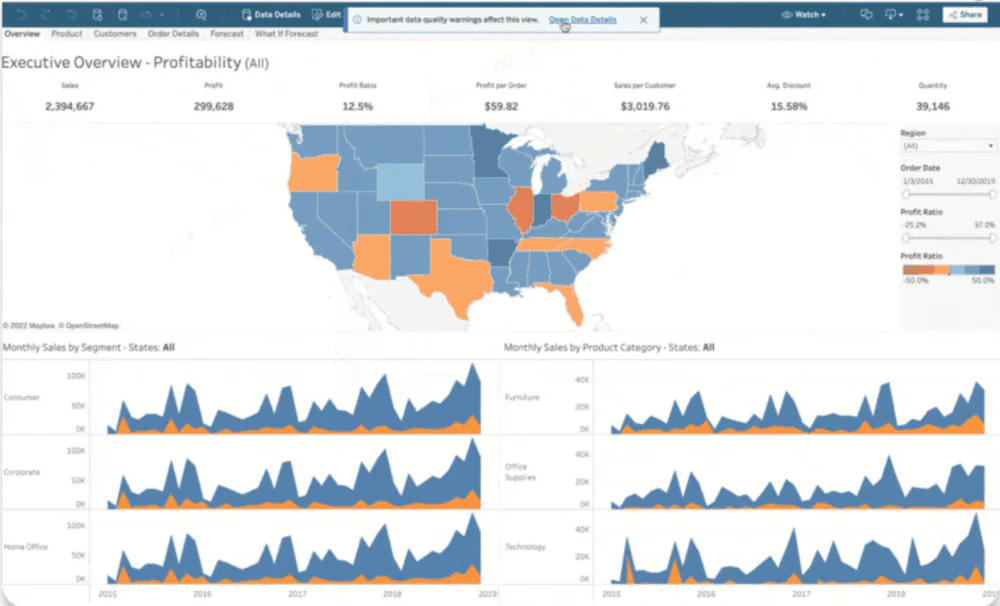Click the Redo arrow in the toolbar
The height and width of the screenshot is (606, 1000).
[x=46, y=14]
